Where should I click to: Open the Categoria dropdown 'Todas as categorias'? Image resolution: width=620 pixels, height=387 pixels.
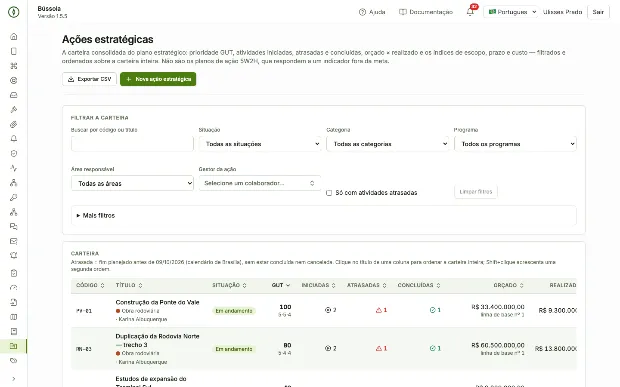pos(388,144)
